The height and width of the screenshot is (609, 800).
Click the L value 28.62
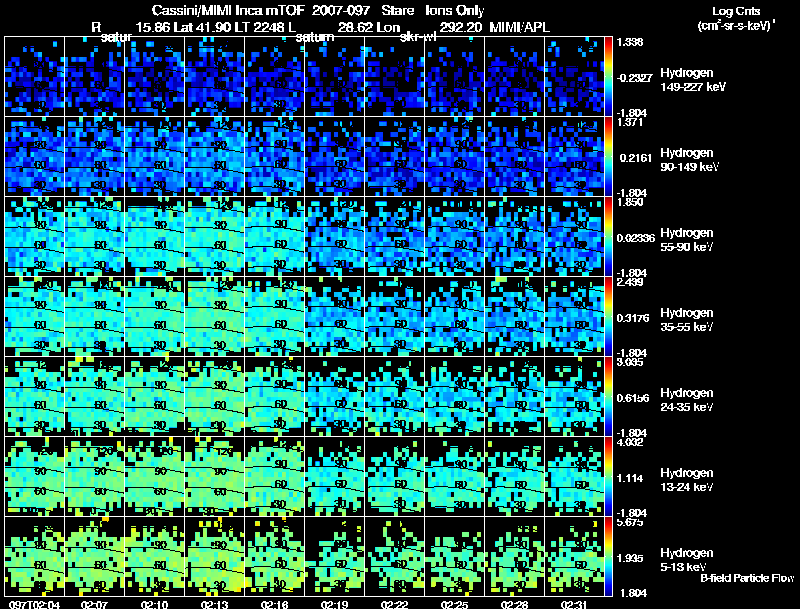pos(355,27)
